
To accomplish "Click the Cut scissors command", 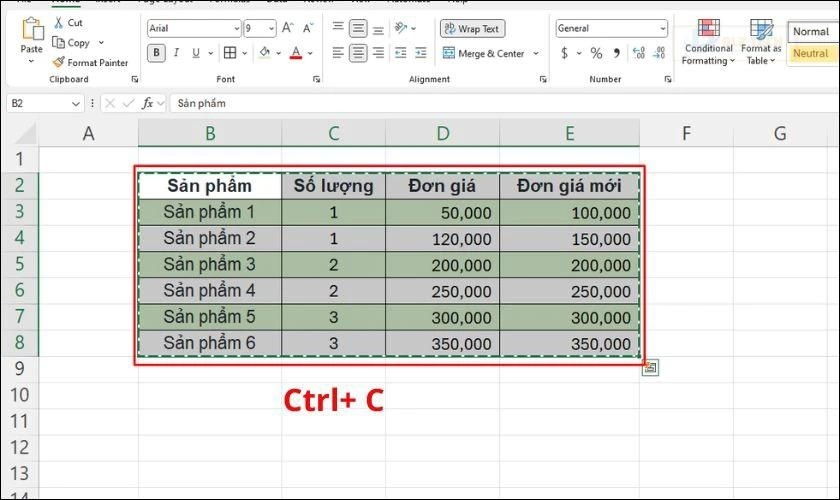I will 68,23.
